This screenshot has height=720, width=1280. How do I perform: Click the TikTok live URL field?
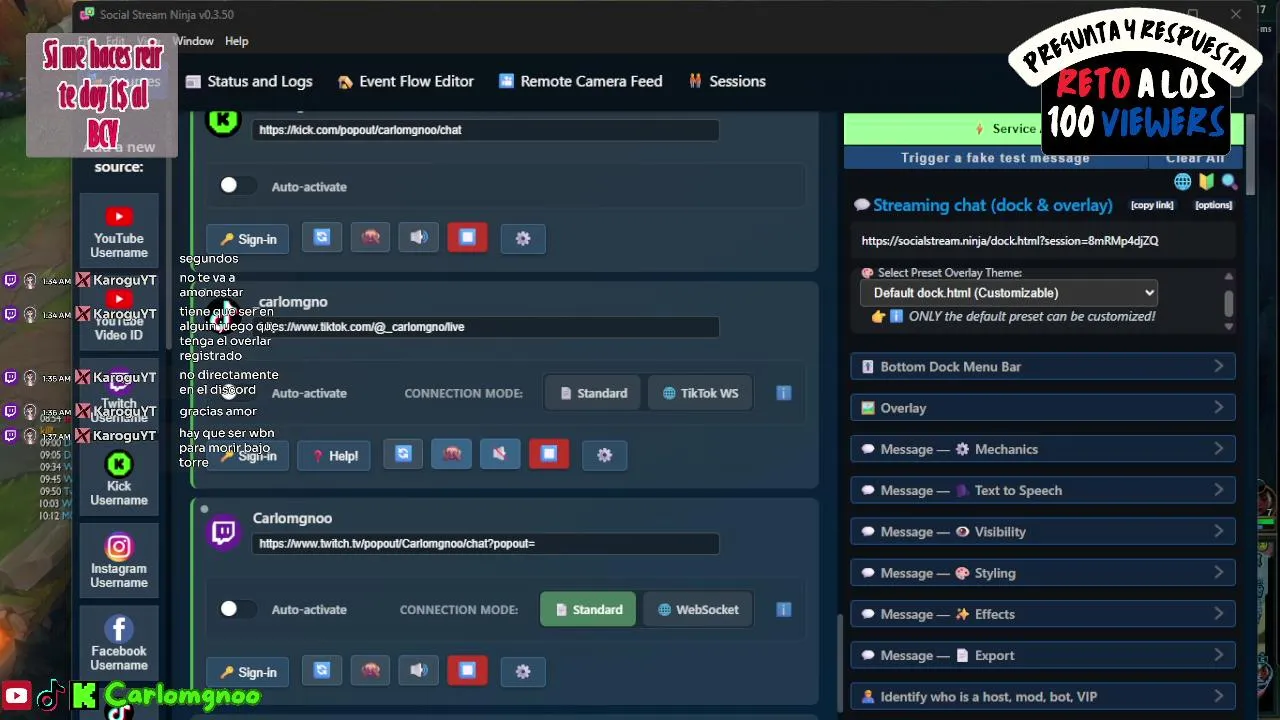[485, 327]
